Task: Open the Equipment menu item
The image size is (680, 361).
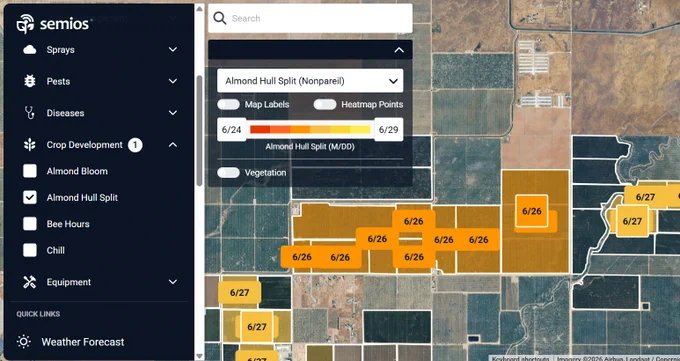Action: click(x=69, y=282)
